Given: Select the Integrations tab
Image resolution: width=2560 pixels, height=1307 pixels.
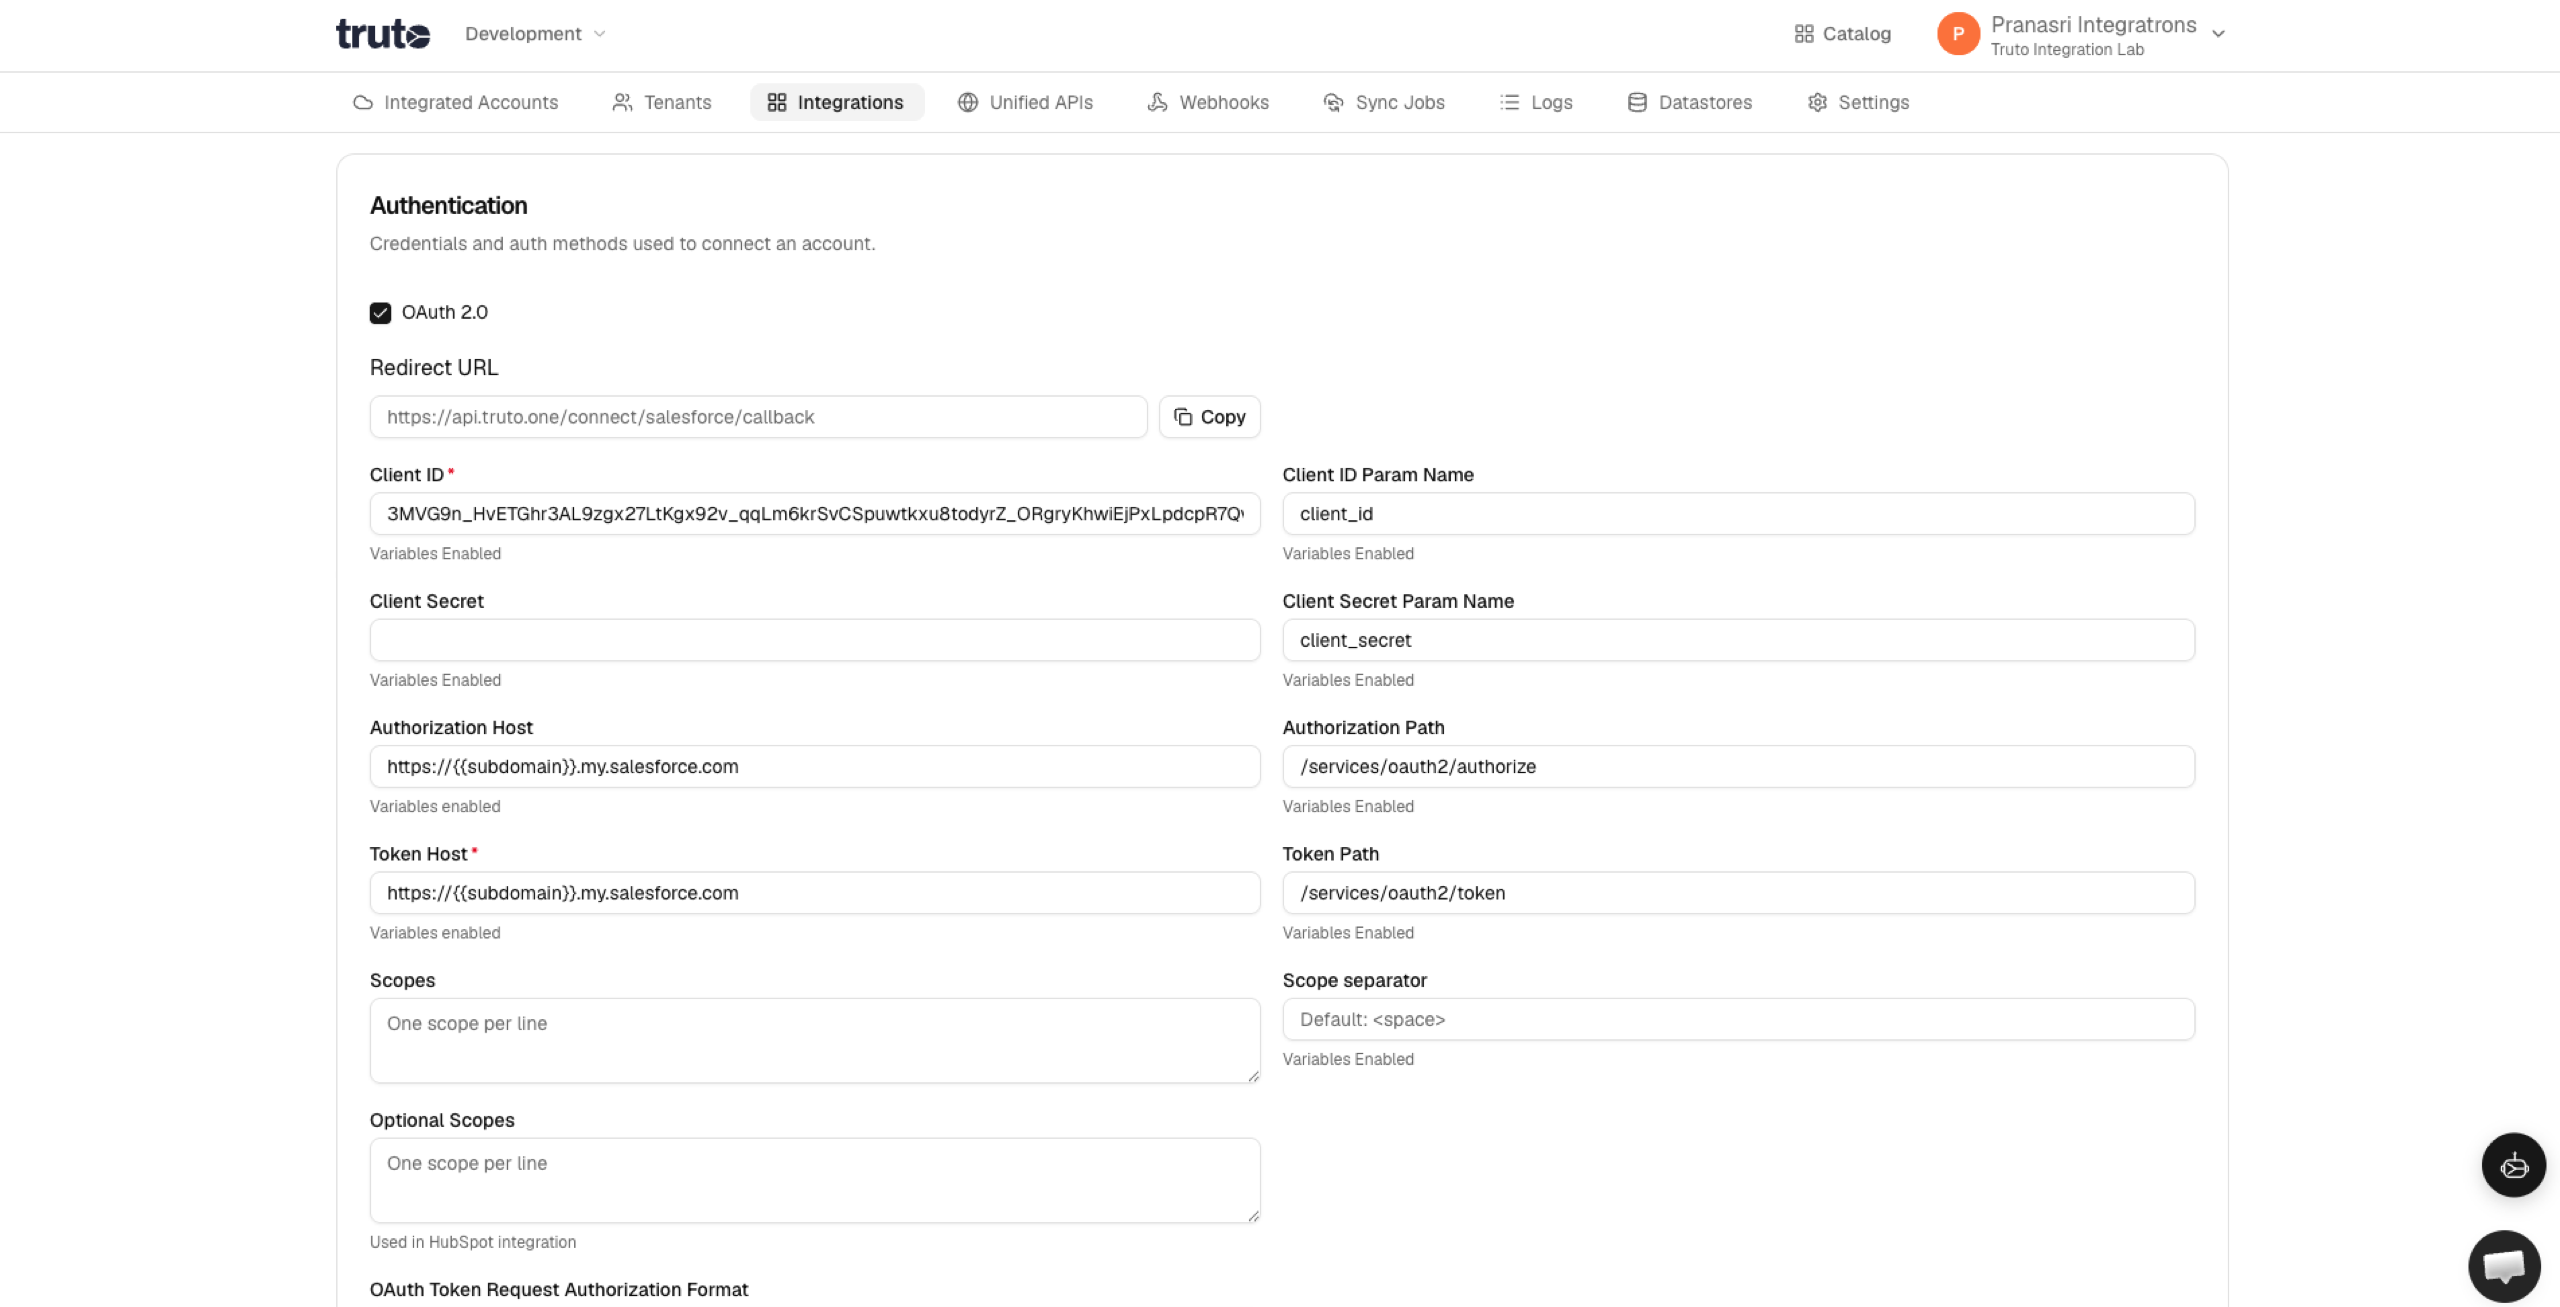Looking at the screenshot, I should 836,102.
